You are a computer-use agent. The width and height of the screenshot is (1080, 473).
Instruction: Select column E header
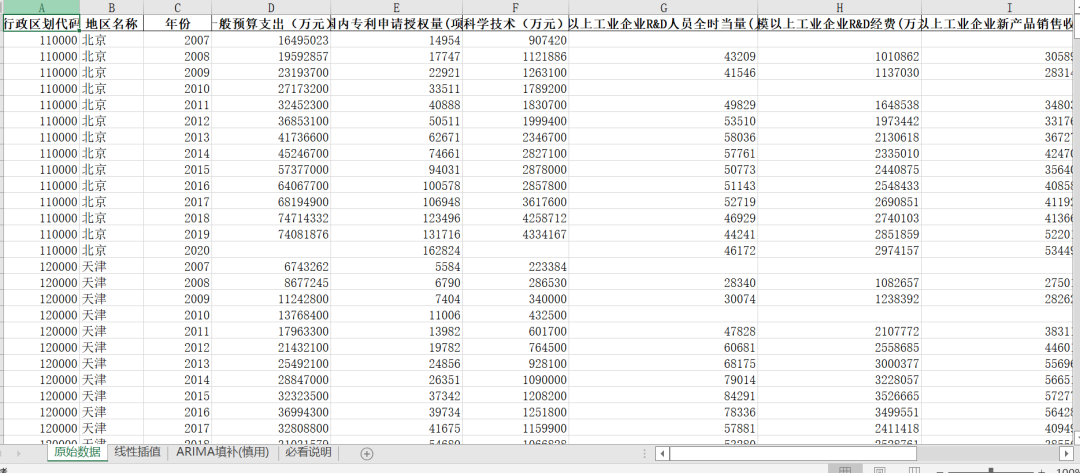397,8
